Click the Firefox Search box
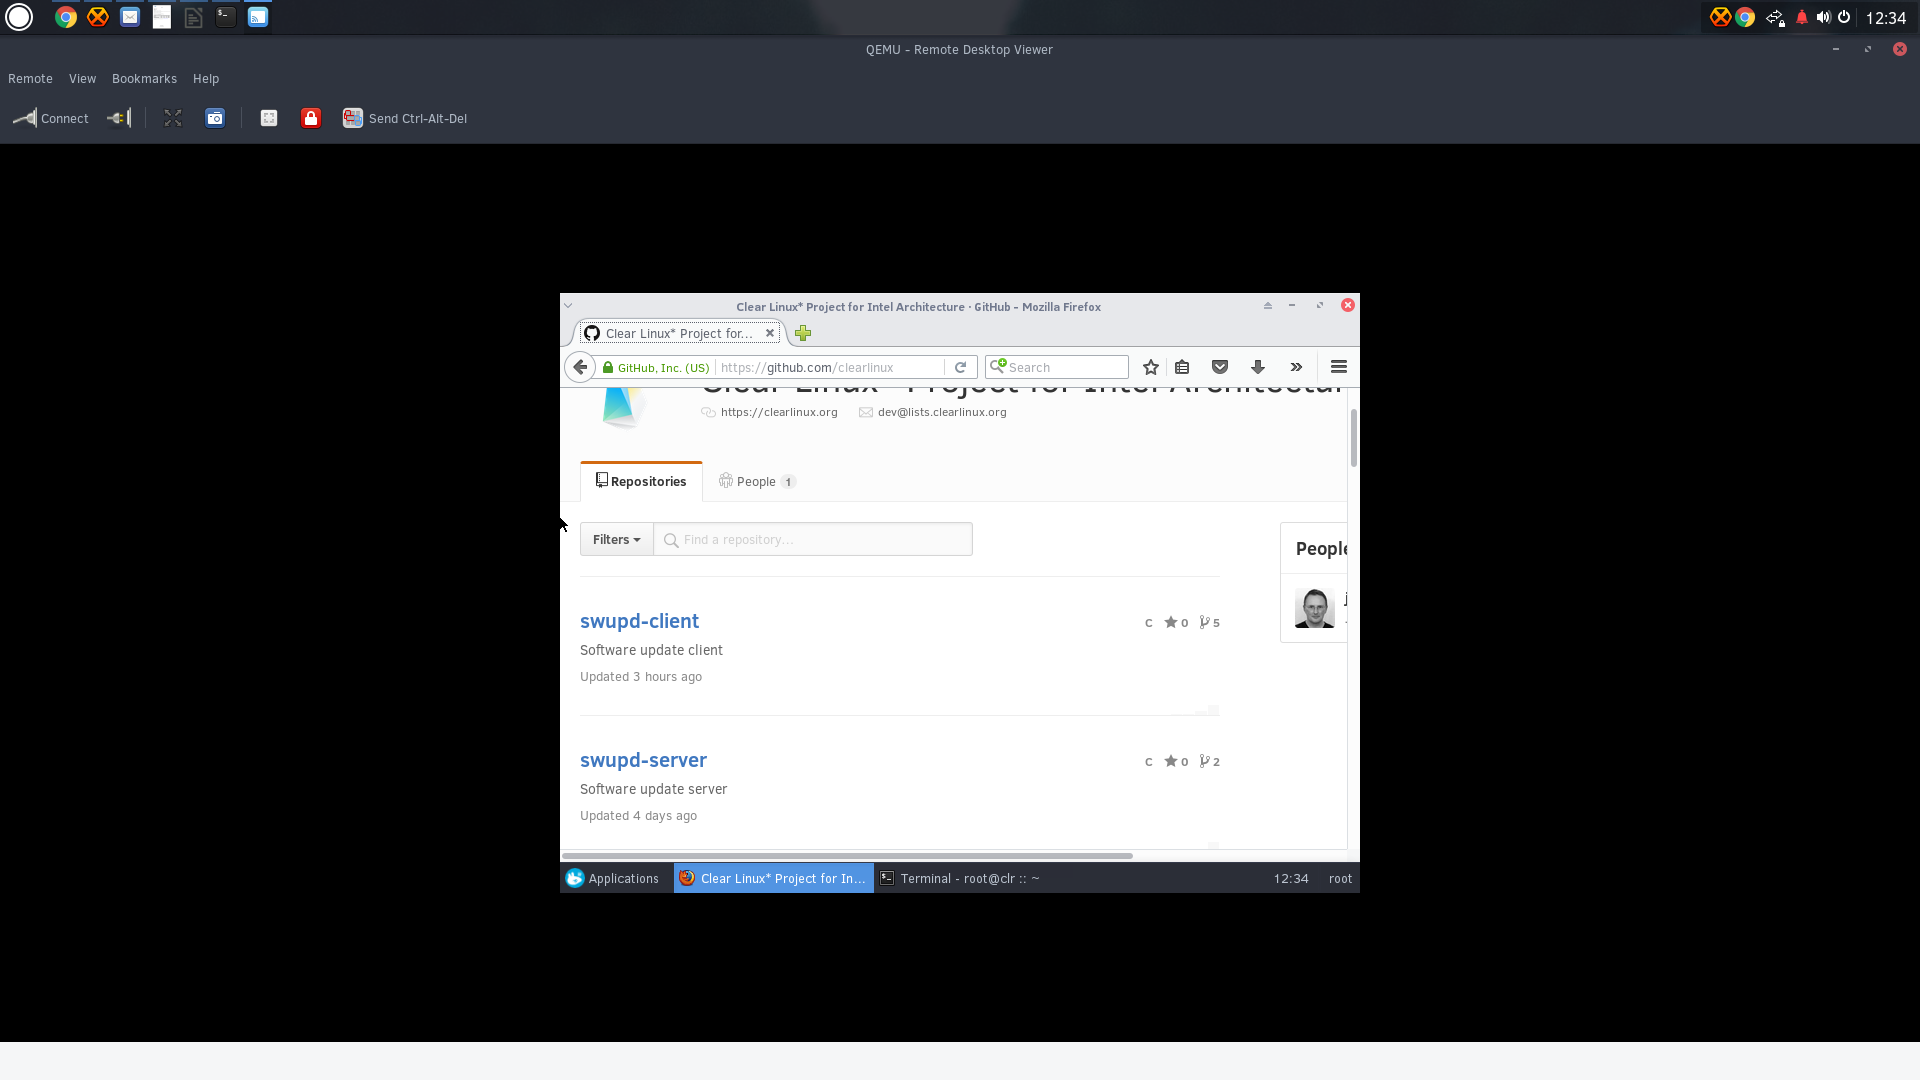 point(1057,367)
